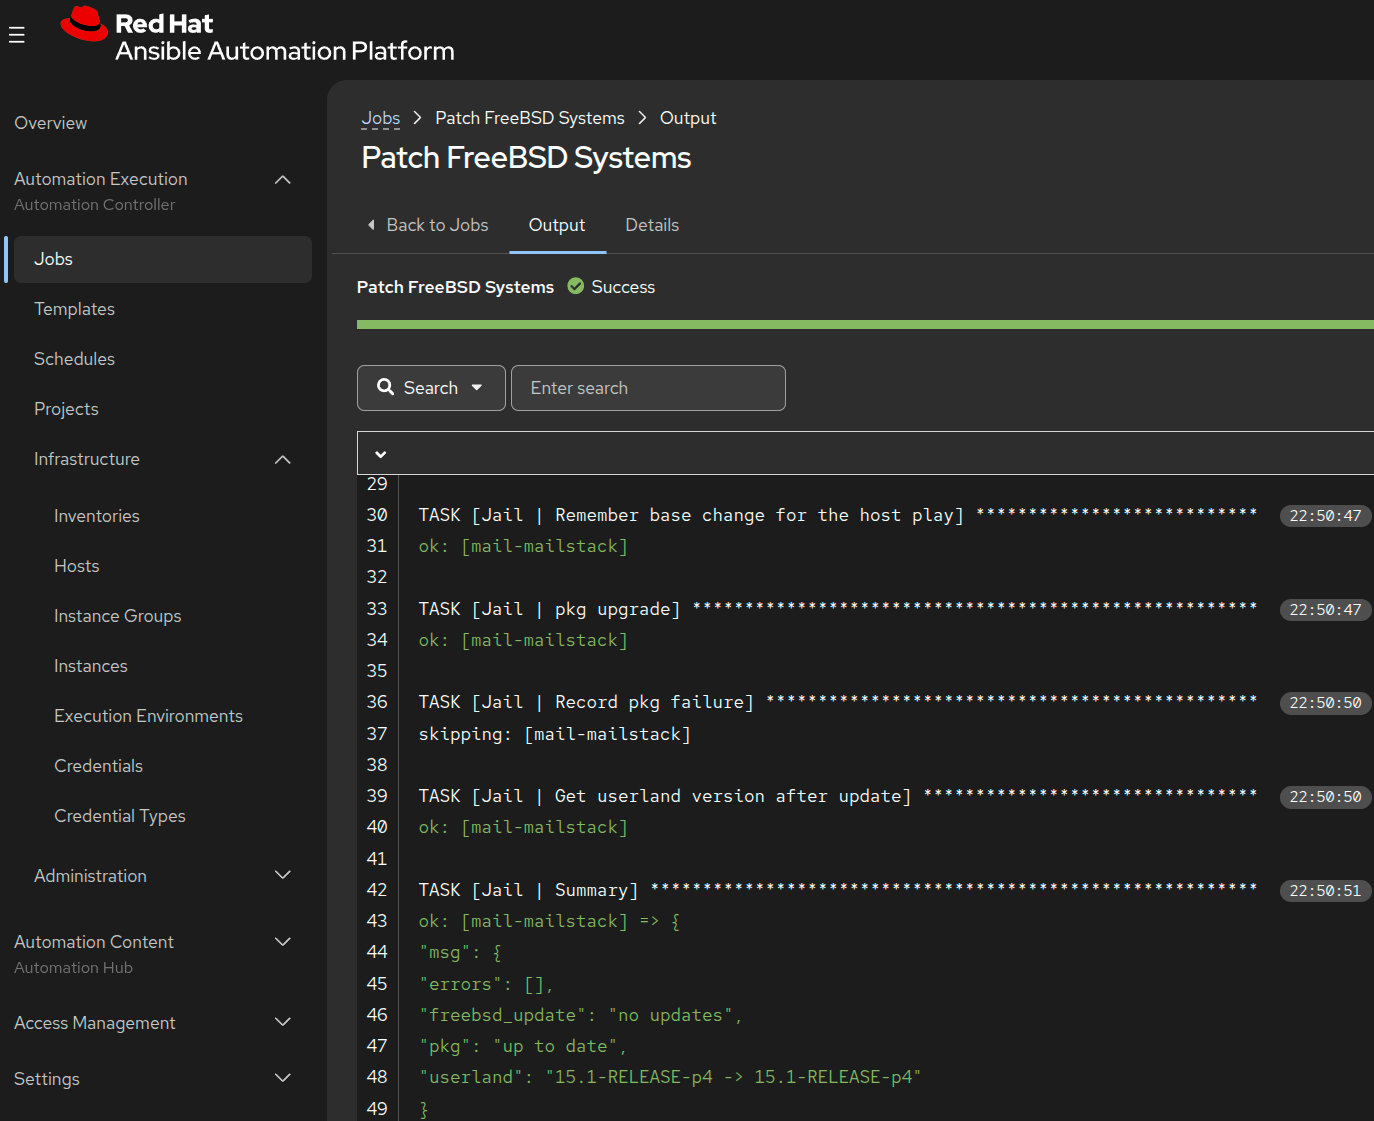Viewport: 1374px width, 1121px height.
Task: Click the green job progress bar
Action: 865,324
